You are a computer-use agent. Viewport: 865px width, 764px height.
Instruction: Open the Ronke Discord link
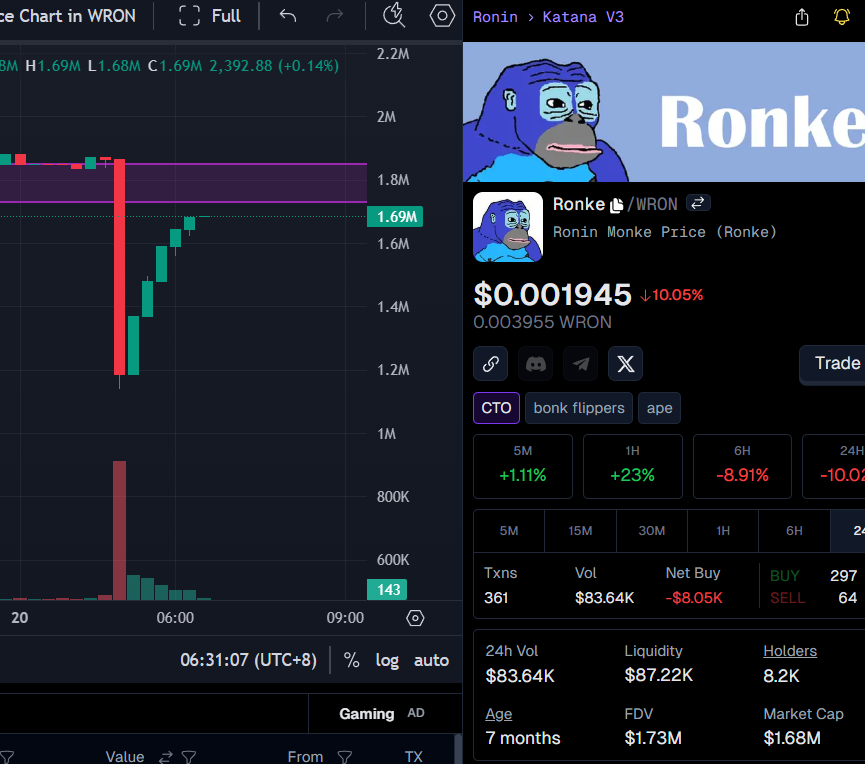(535, 364)
